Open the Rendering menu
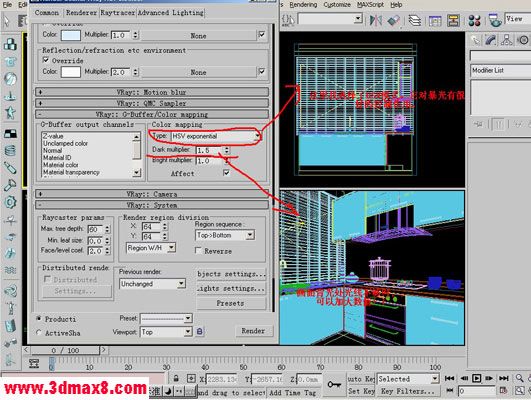The height and width of the screenshot is (400, 531). [x=303, y=4]
